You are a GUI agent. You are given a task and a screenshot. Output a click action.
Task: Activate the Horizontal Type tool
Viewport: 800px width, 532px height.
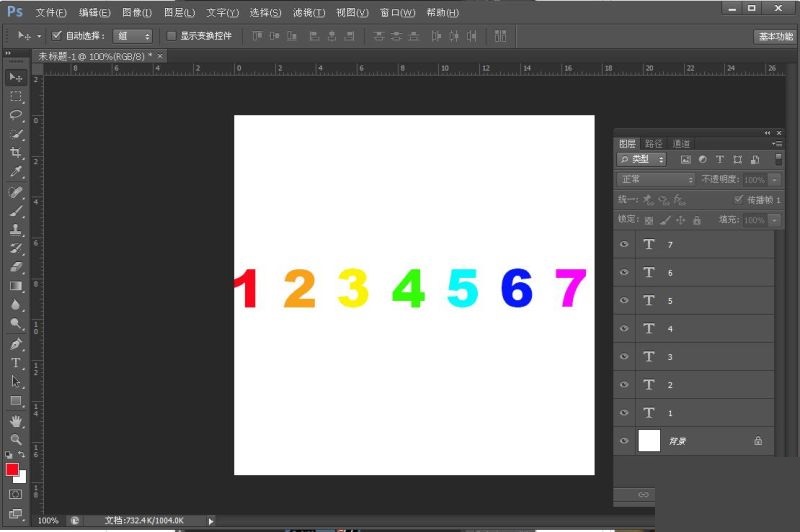point(16,363)
